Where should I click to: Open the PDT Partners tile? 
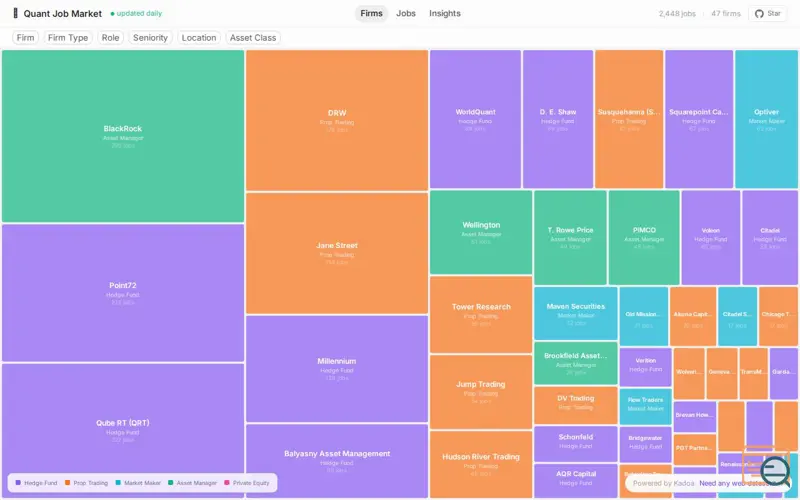click(x=694, y=449)
